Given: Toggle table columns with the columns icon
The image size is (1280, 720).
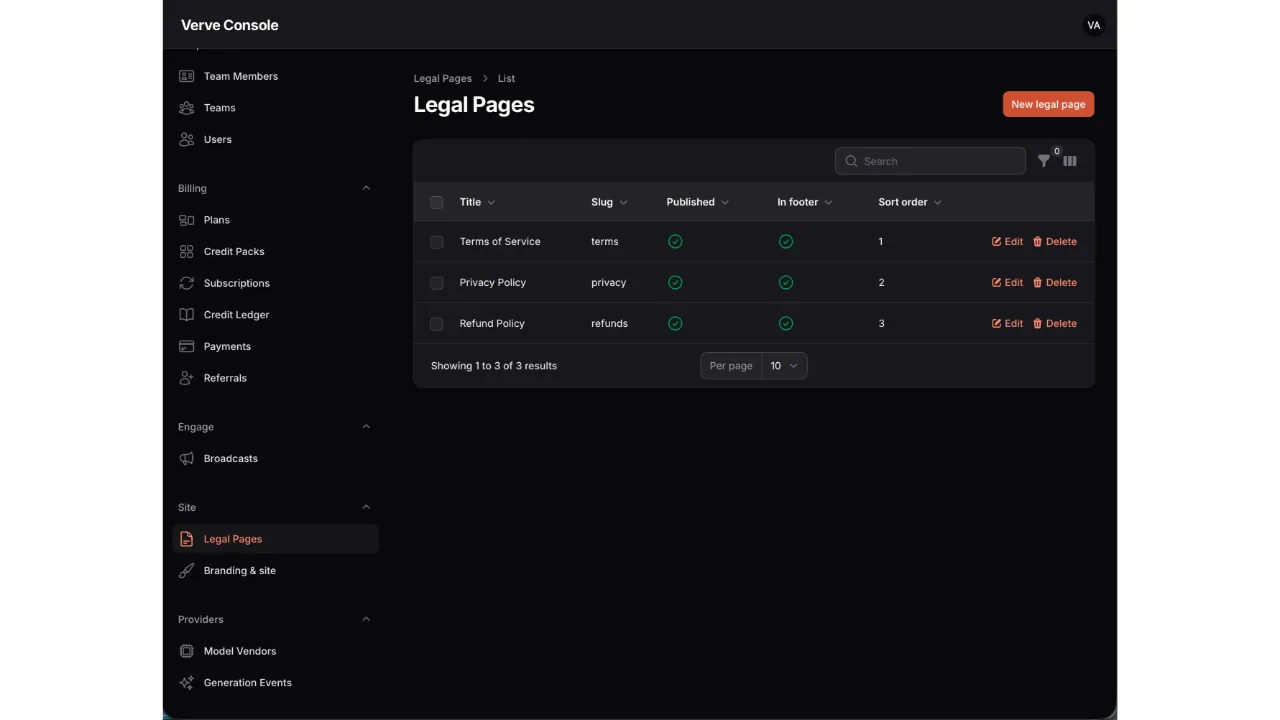Looking at the screenshot, I should point(1070,161).
